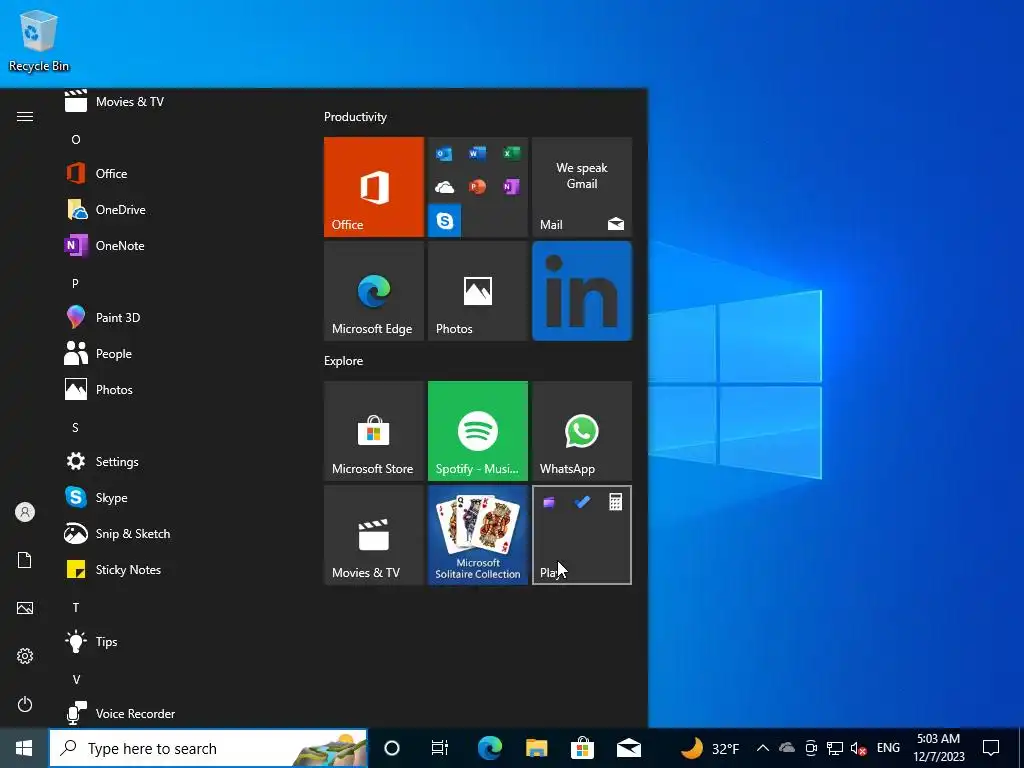Image resolution: width=1024 pixels, height=768 pixels.
Task: Open Cortana from the taskbar
Action: pos(391,748)
